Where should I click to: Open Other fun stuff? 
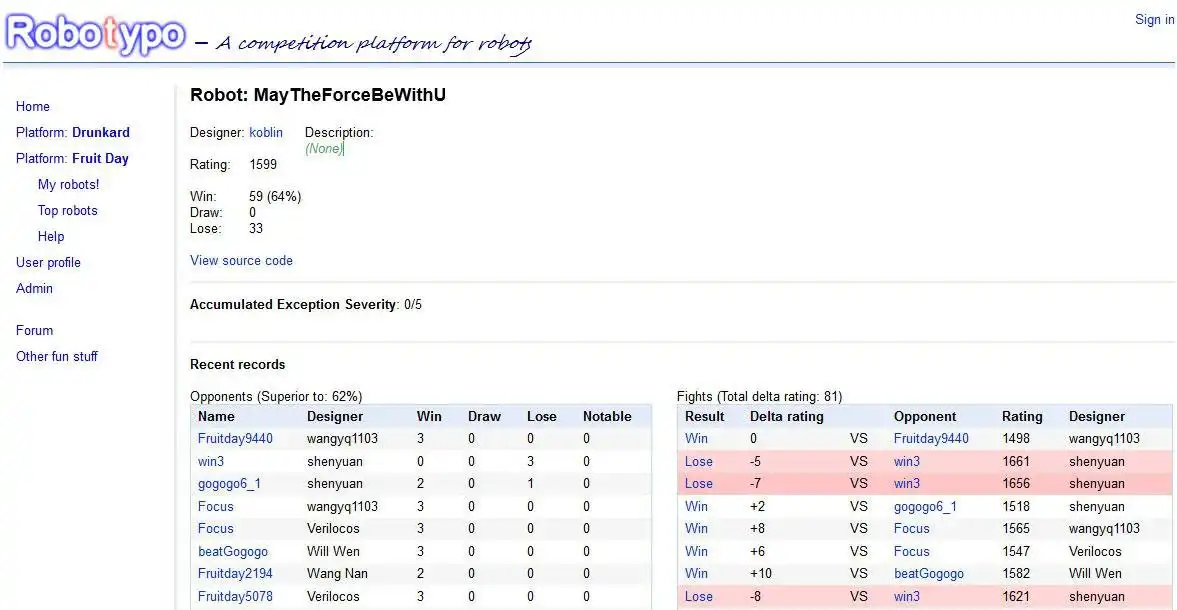[57, 357]
